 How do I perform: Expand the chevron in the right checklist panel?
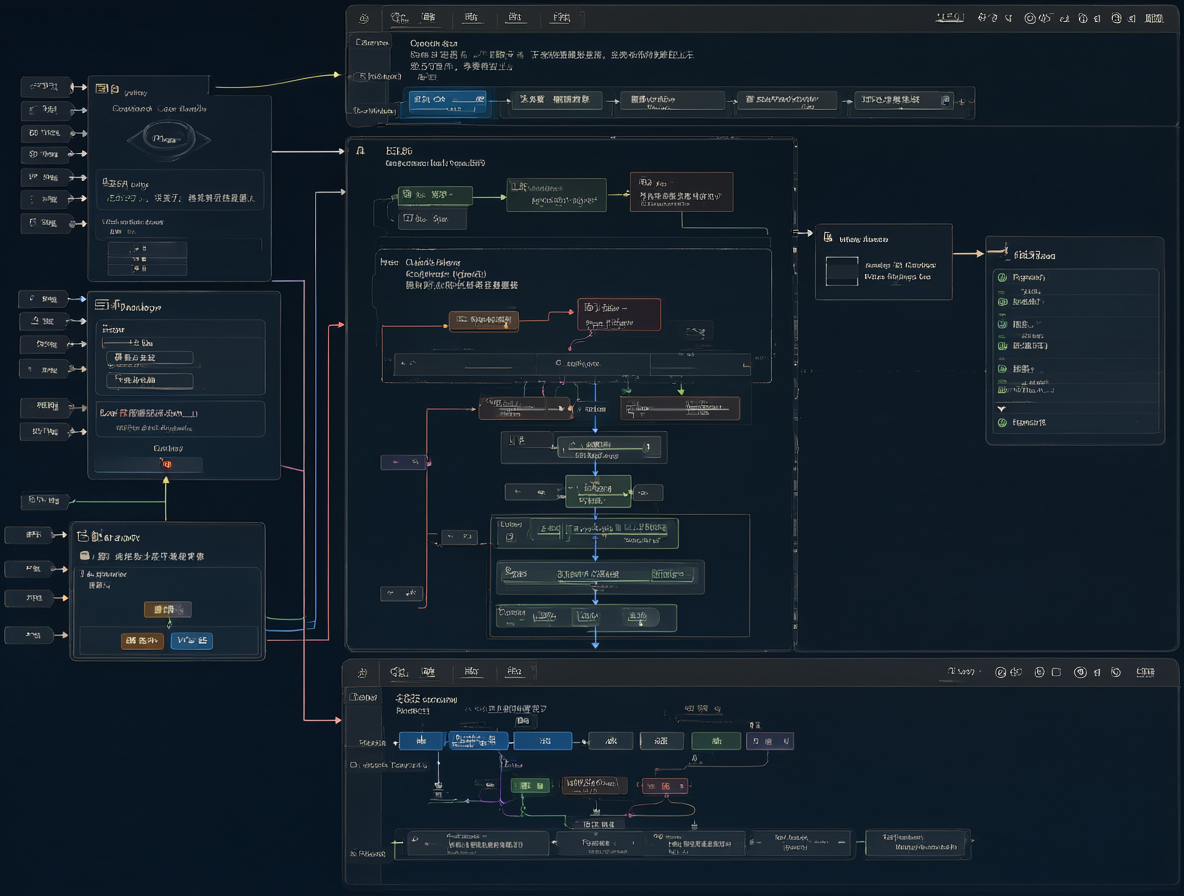click(1002, 408)
